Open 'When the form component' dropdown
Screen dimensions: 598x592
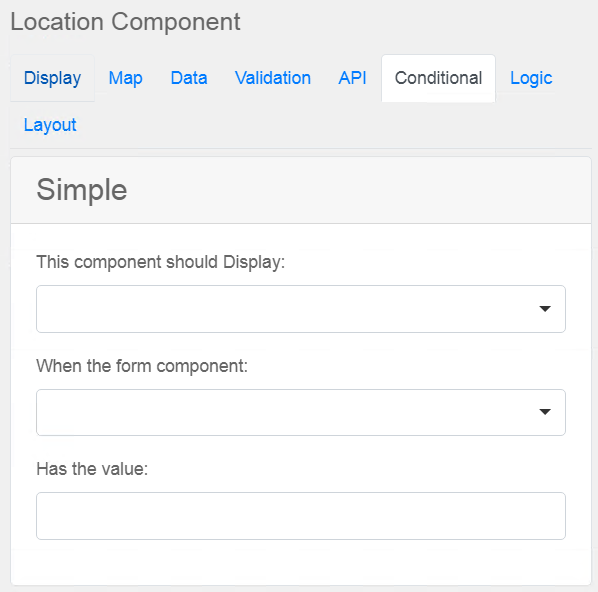301,412
